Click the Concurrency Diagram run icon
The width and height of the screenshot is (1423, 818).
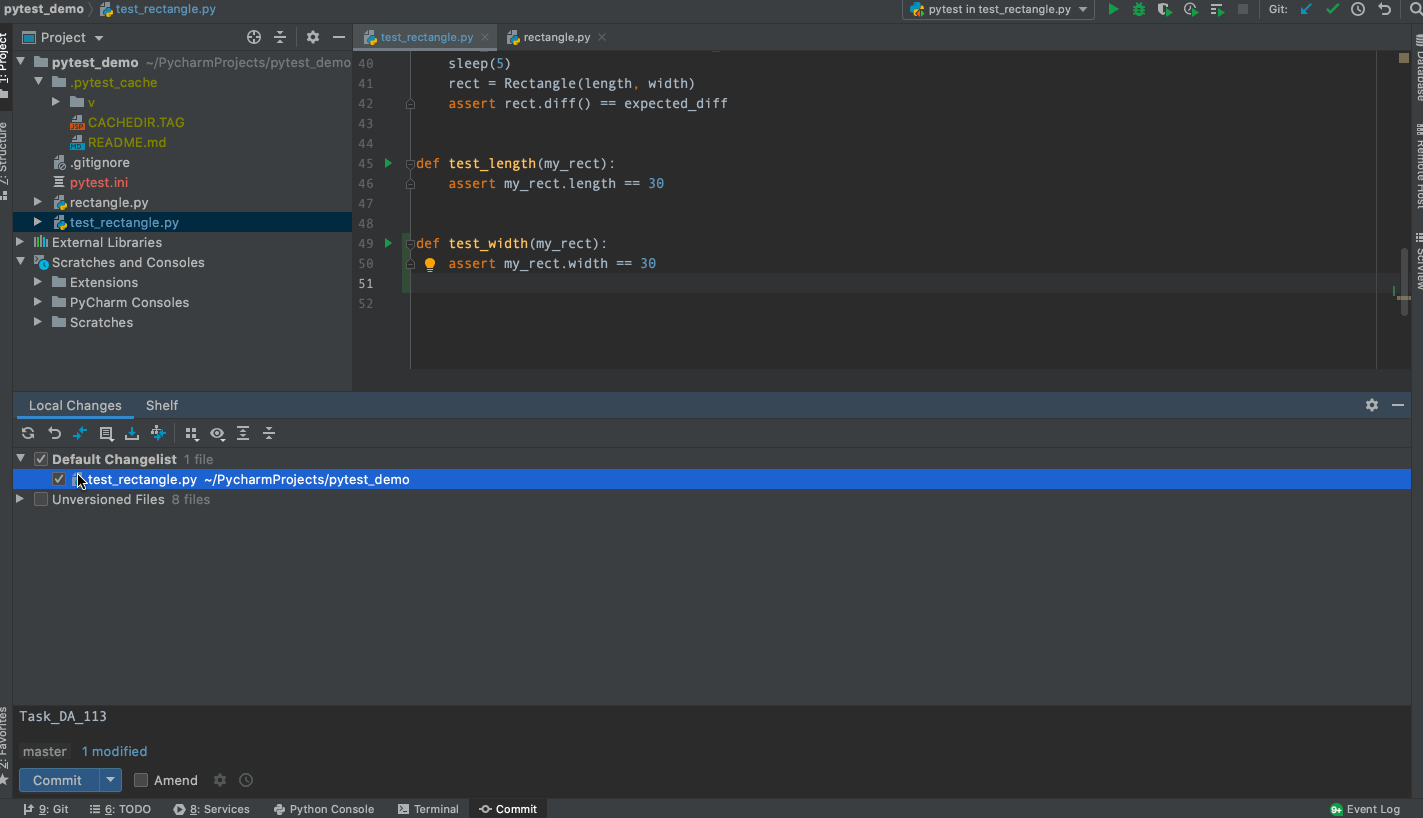click(1217, 9)
